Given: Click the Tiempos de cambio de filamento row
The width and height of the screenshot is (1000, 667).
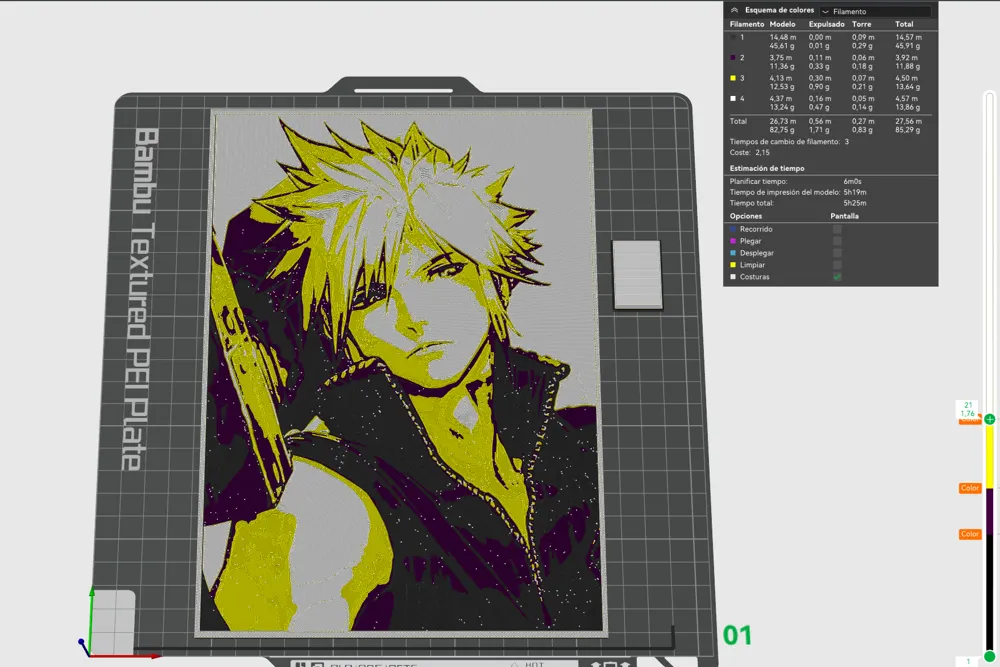Looking at the screenshot, I should coord(790,142).
